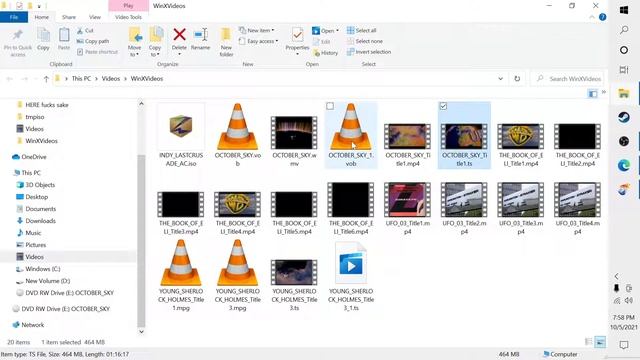Open Help via the blue question icon

(602, 17)
